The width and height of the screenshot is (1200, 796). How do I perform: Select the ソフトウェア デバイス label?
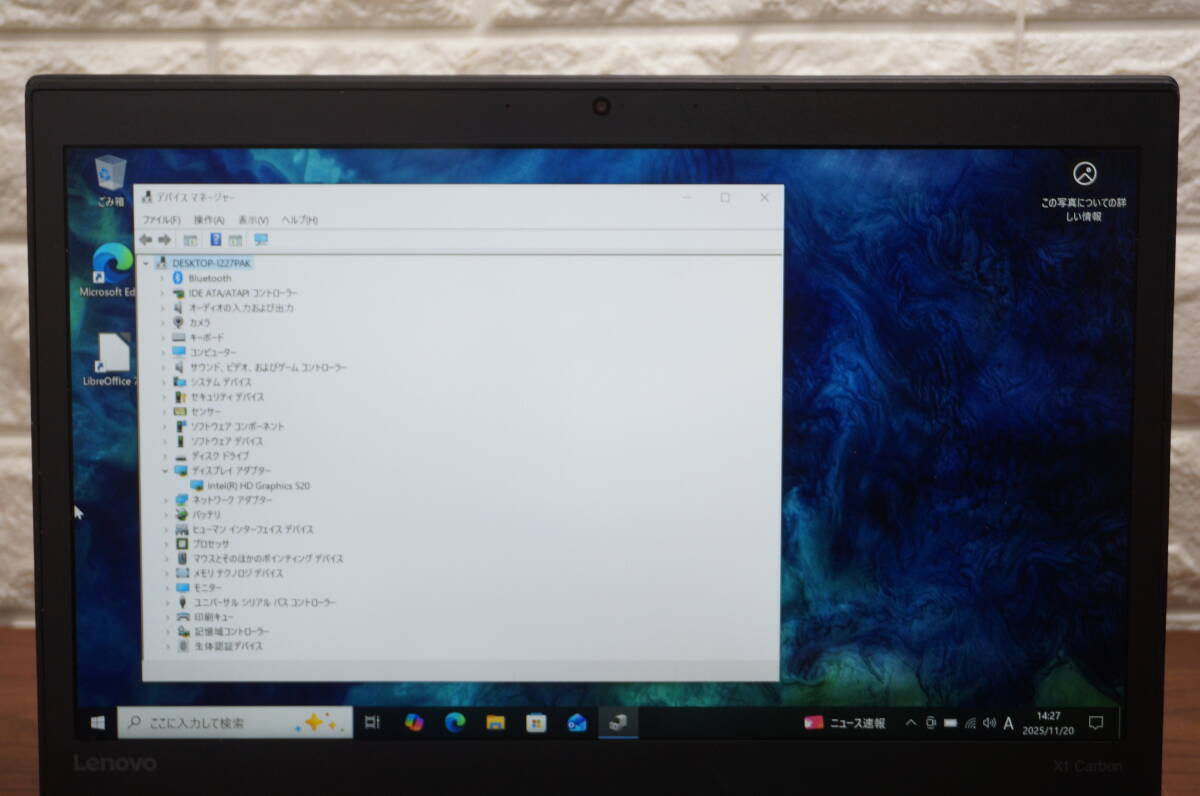[x=228, y=441]
